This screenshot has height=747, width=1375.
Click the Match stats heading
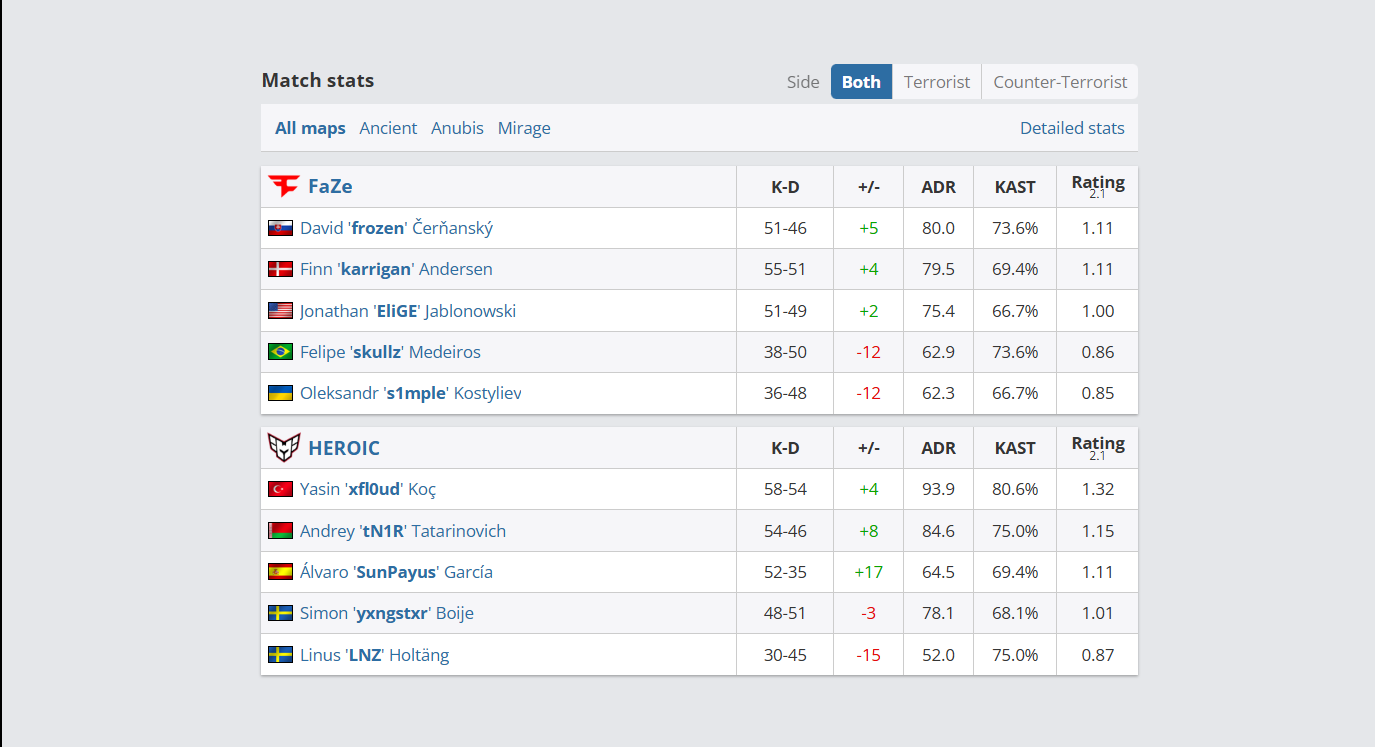[x=318, y=80]
